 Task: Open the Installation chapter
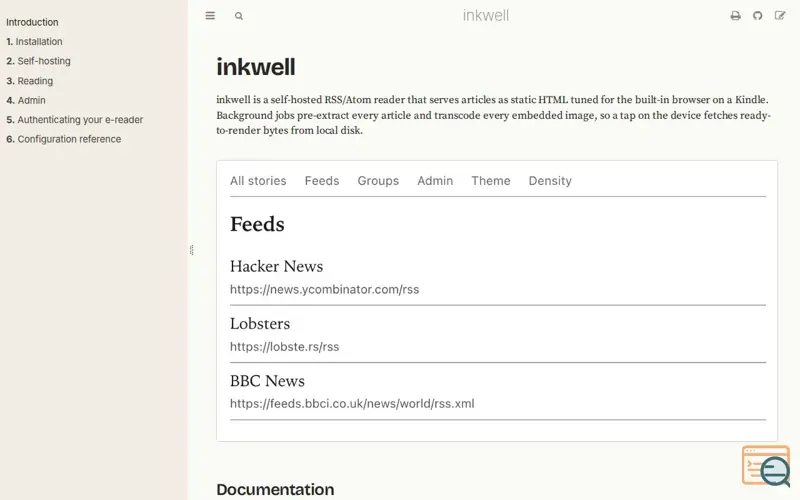click(34, 42)
